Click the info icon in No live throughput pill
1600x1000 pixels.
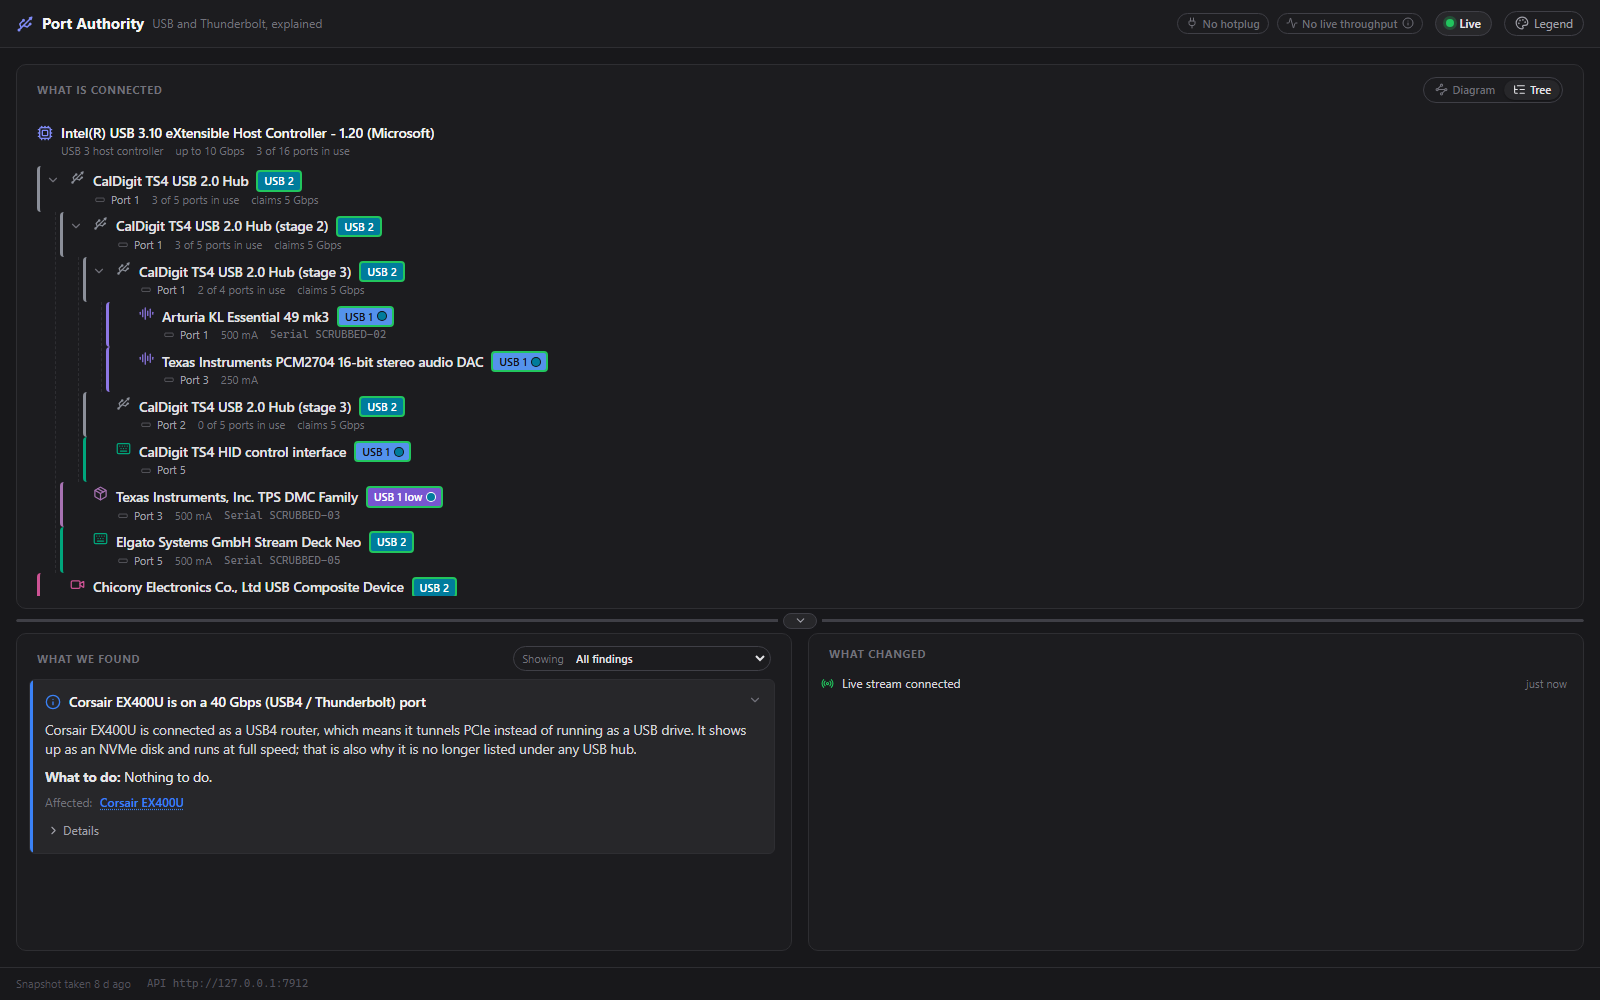click(x=1408, y=23)
